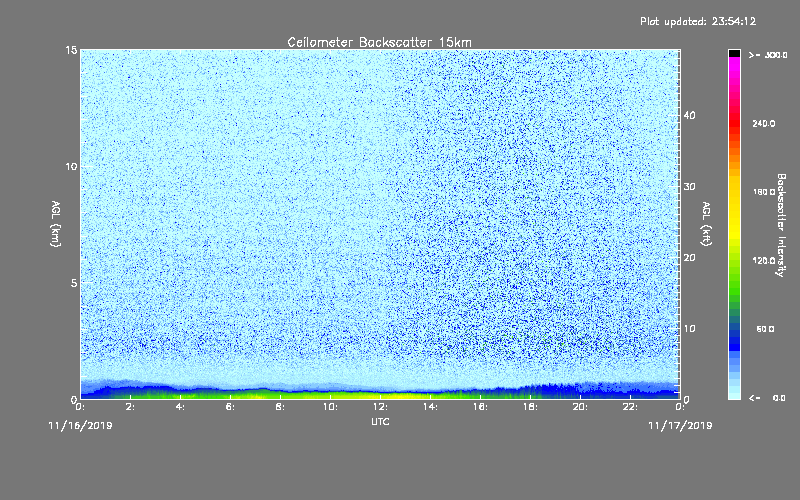This screenshot has height=500, width=800.
Task: Click the 12: hour tick label
Action: (380, 407)
